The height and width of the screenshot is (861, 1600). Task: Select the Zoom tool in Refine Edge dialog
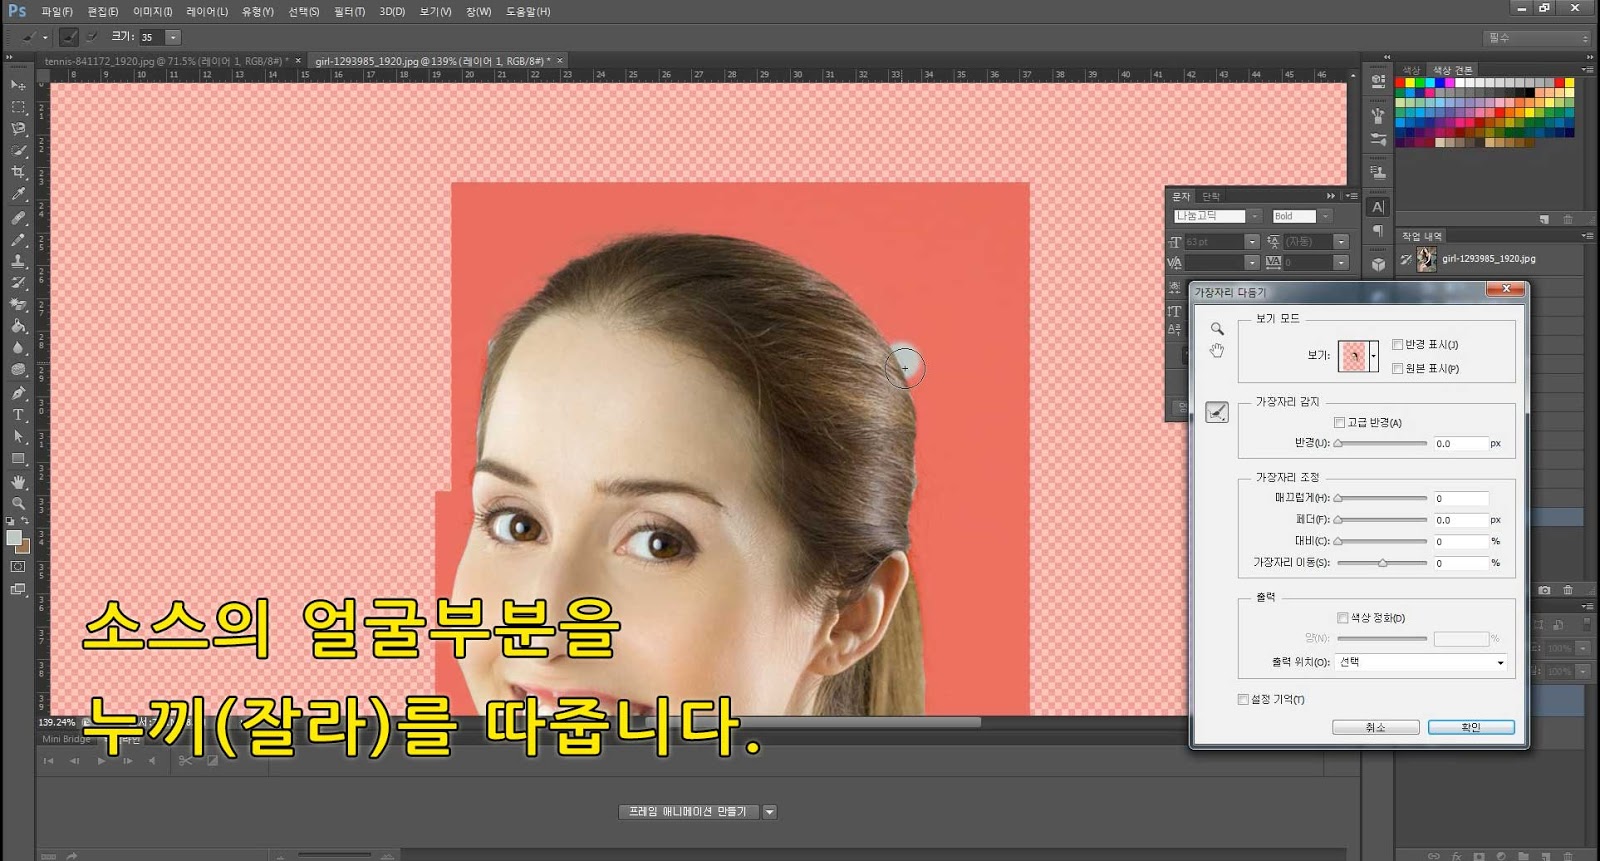(1217, 329)
